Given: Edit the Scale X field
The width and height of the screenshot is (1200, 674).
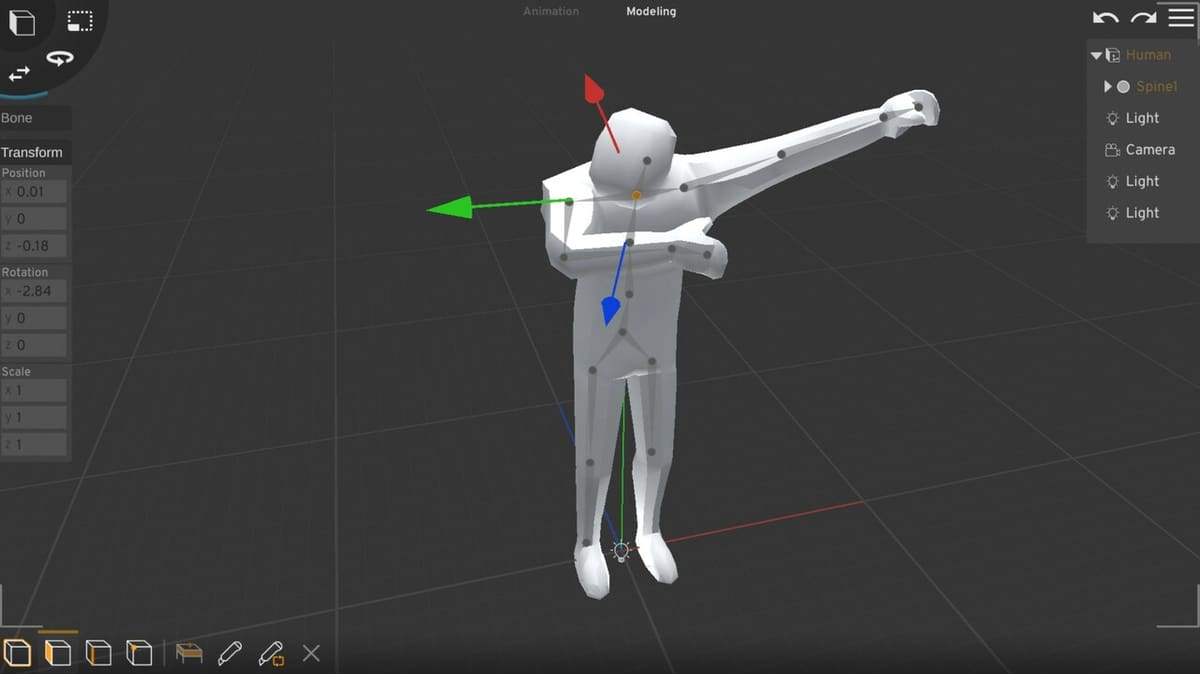Looking at the screenshot, I should [x=34, y=390].
